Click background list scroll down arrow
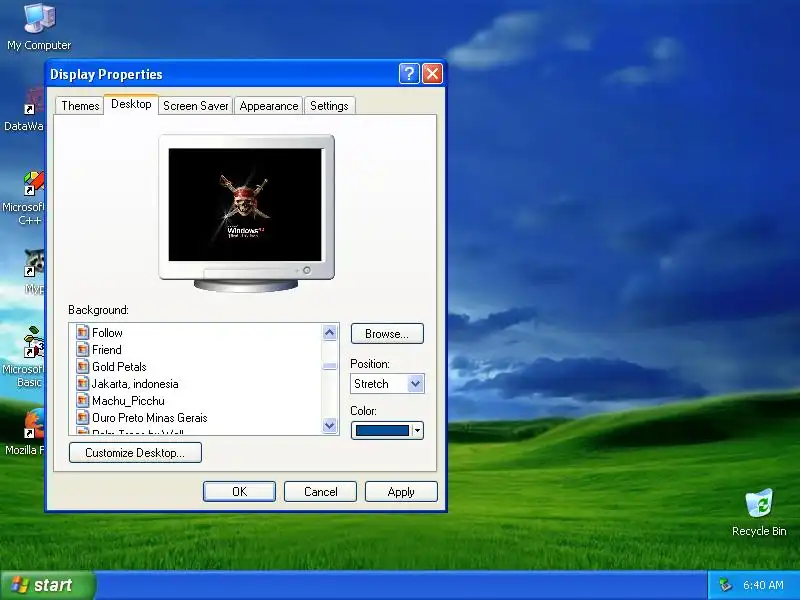This screenshot has width=800, height=600. [x=330, y=425]
